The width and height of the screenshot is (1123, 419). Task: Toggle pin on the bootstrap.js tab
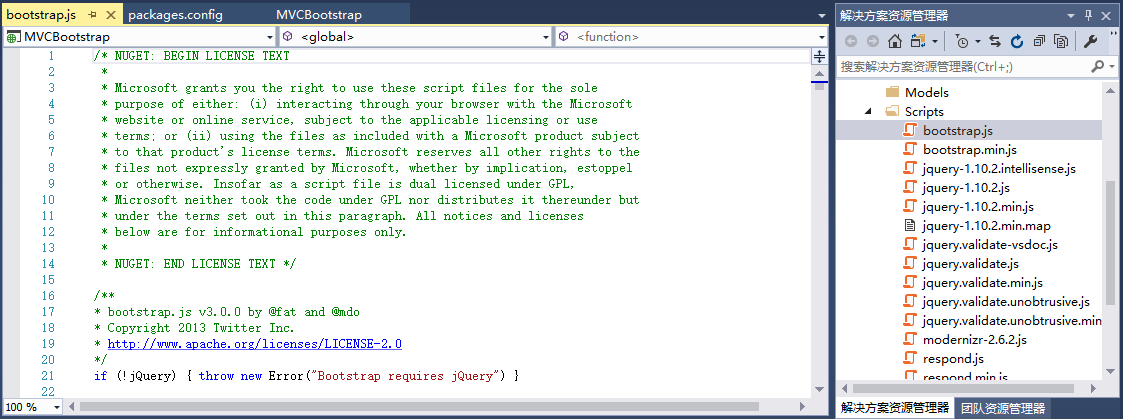coord(91,15)
